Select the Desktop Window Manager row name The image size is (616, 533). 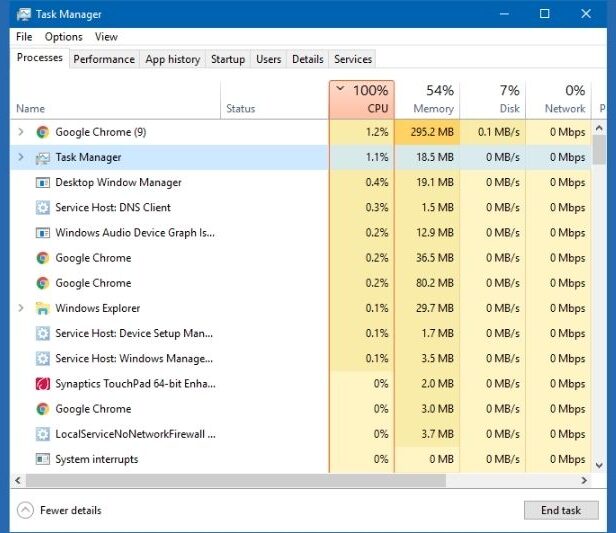point(118,183)
